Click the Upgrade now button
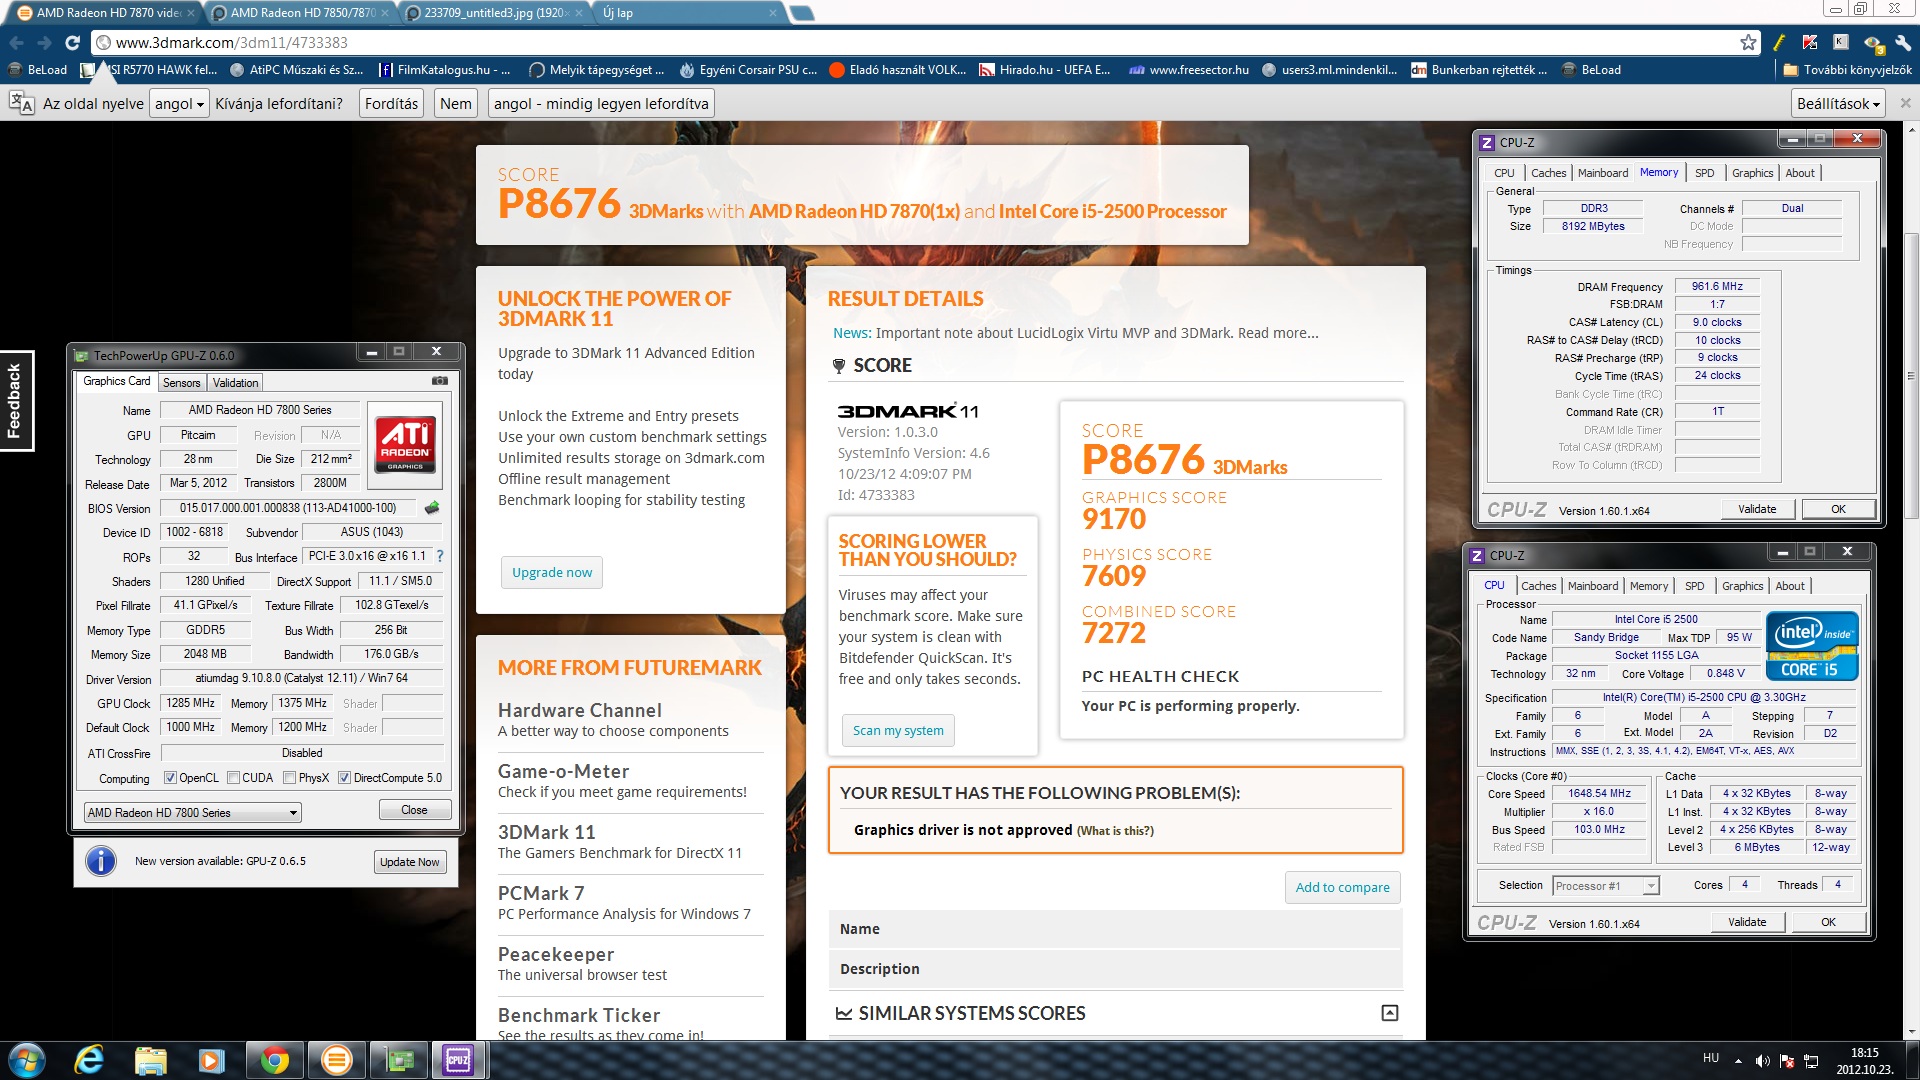The image size is (1920, 1080). (552, 572)
